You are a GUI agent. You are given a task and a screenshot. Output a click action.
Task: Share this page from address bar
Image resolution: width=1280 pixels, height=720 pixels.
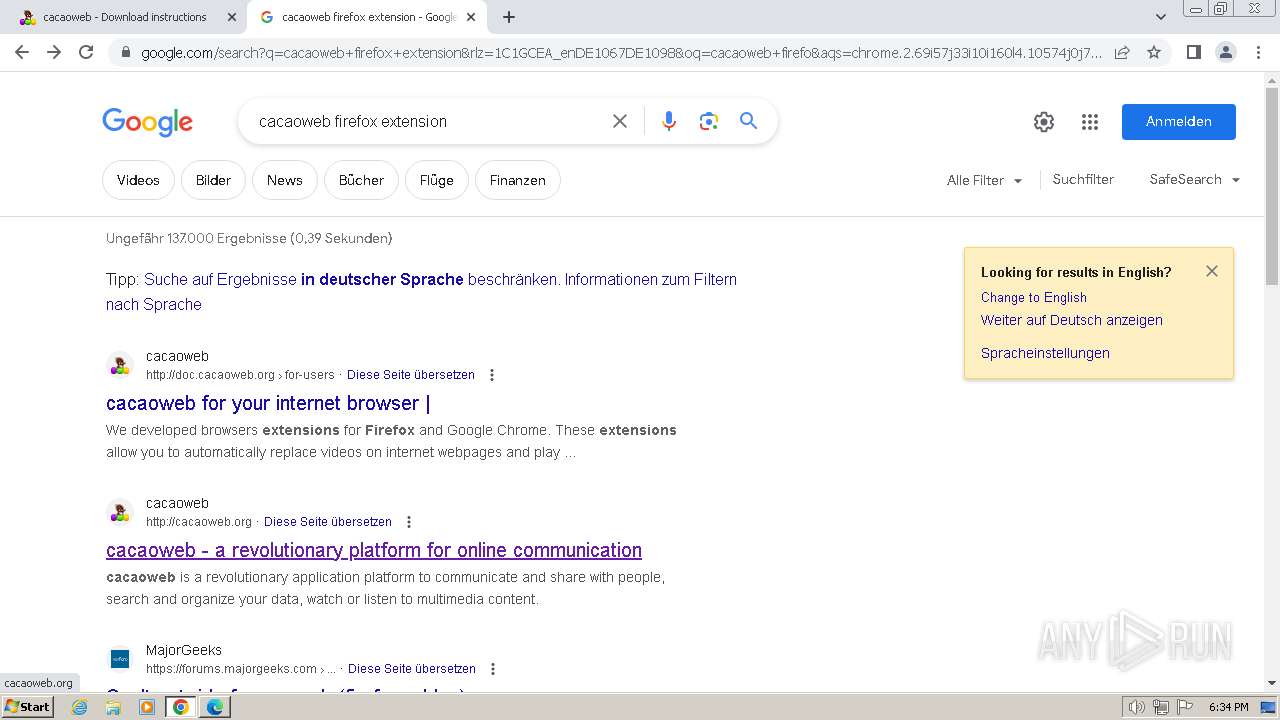click(1122, 52)
